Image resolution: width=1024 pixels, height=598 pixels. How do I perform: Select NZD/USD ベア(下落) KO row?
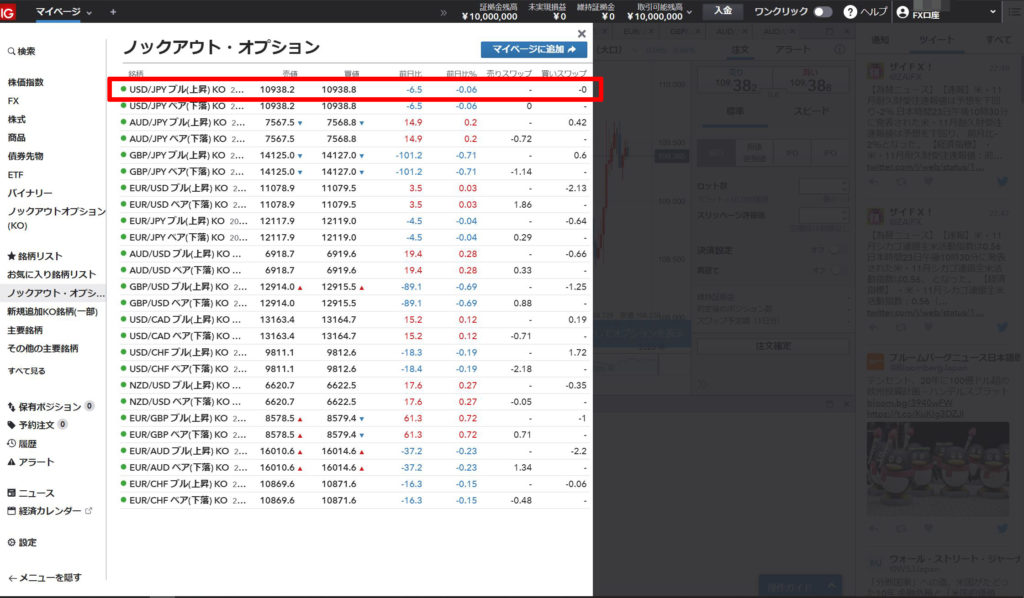pyautogui.click(x=354, y=401)
